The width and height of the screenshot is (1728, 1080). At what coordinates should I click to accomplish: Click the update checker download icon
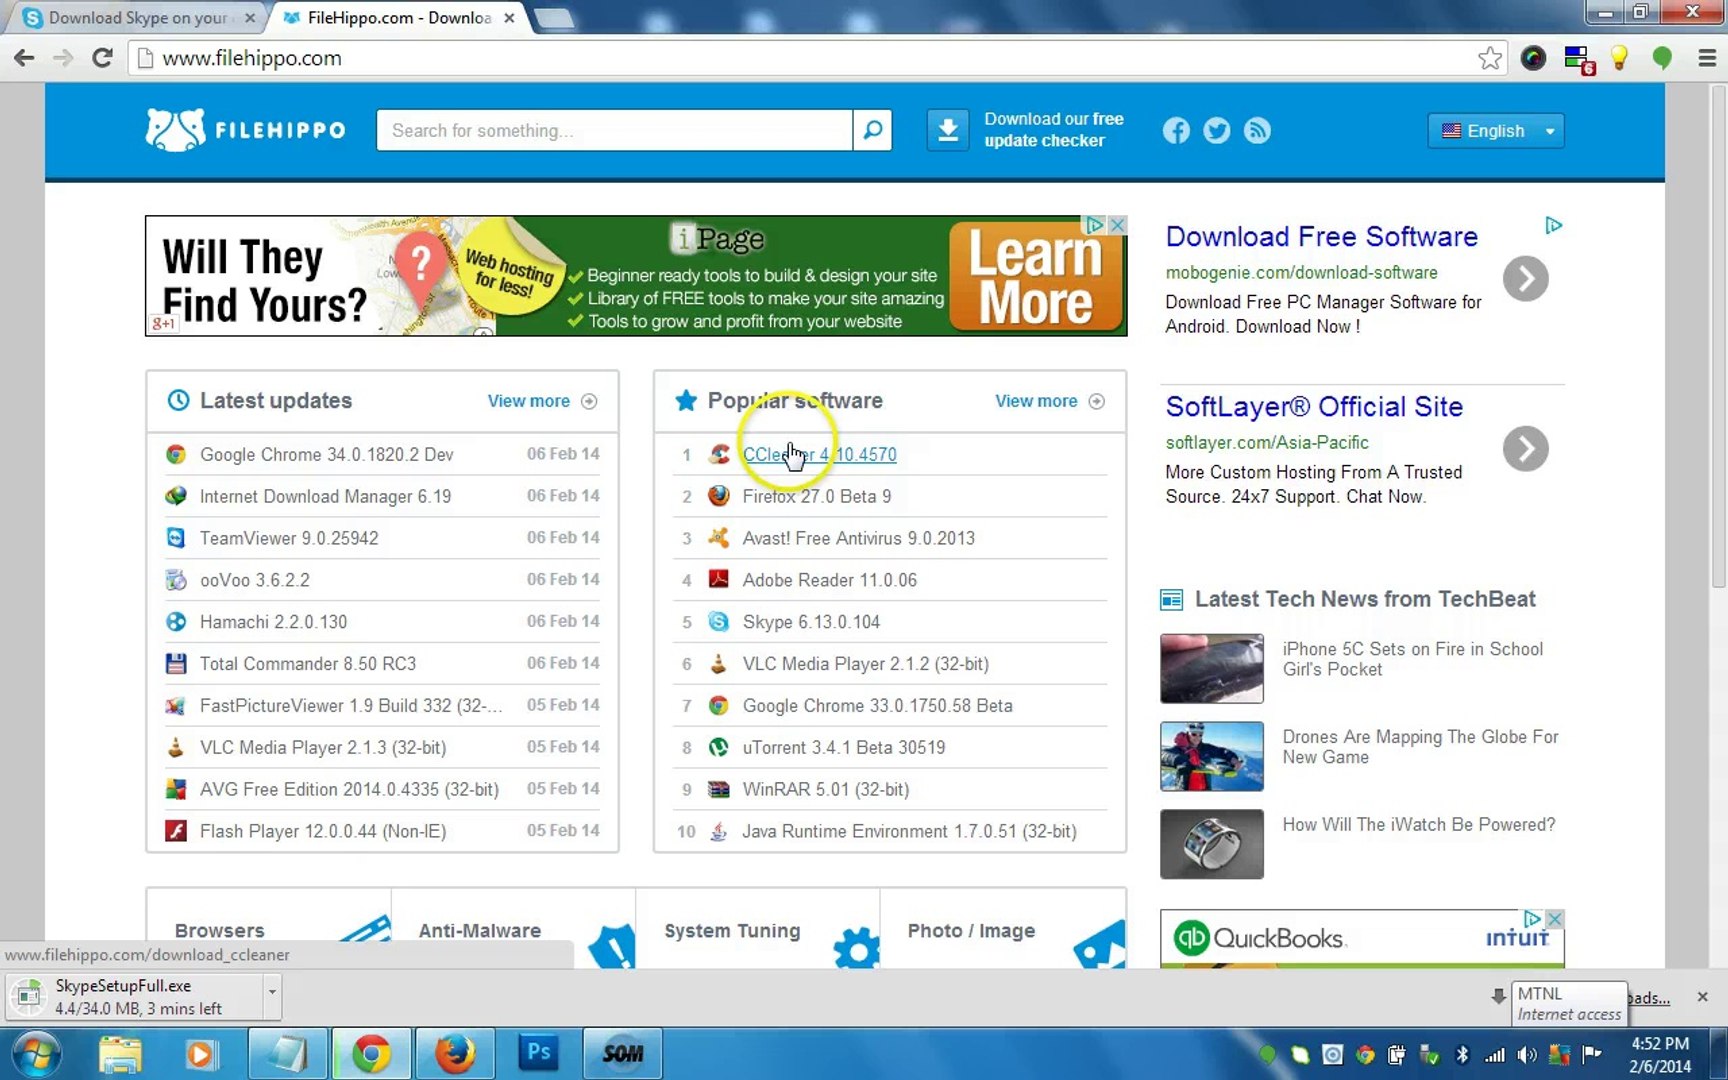pos(947,130)
